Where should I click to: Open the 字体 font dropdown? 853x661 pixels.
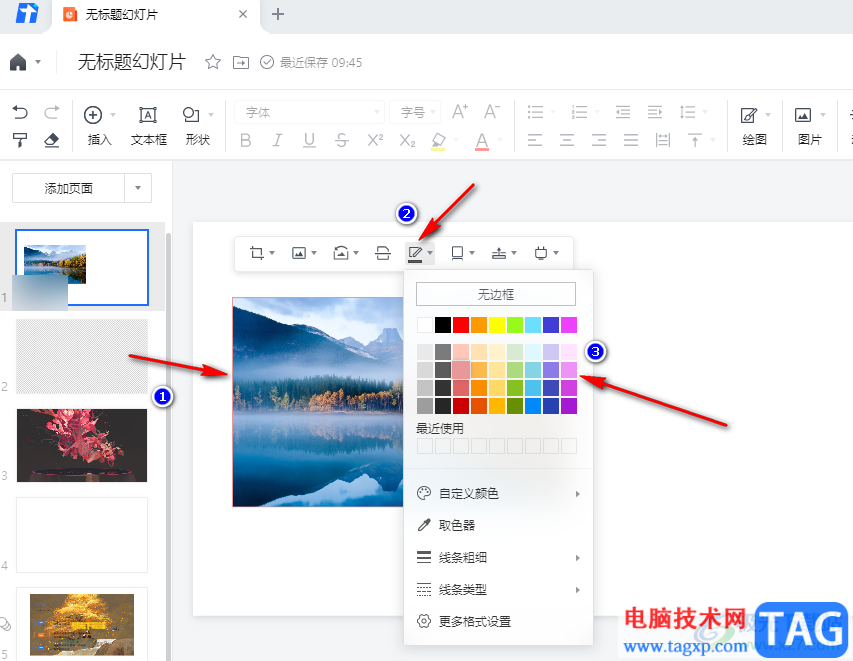pyautogui.click(x=310, y=113)
